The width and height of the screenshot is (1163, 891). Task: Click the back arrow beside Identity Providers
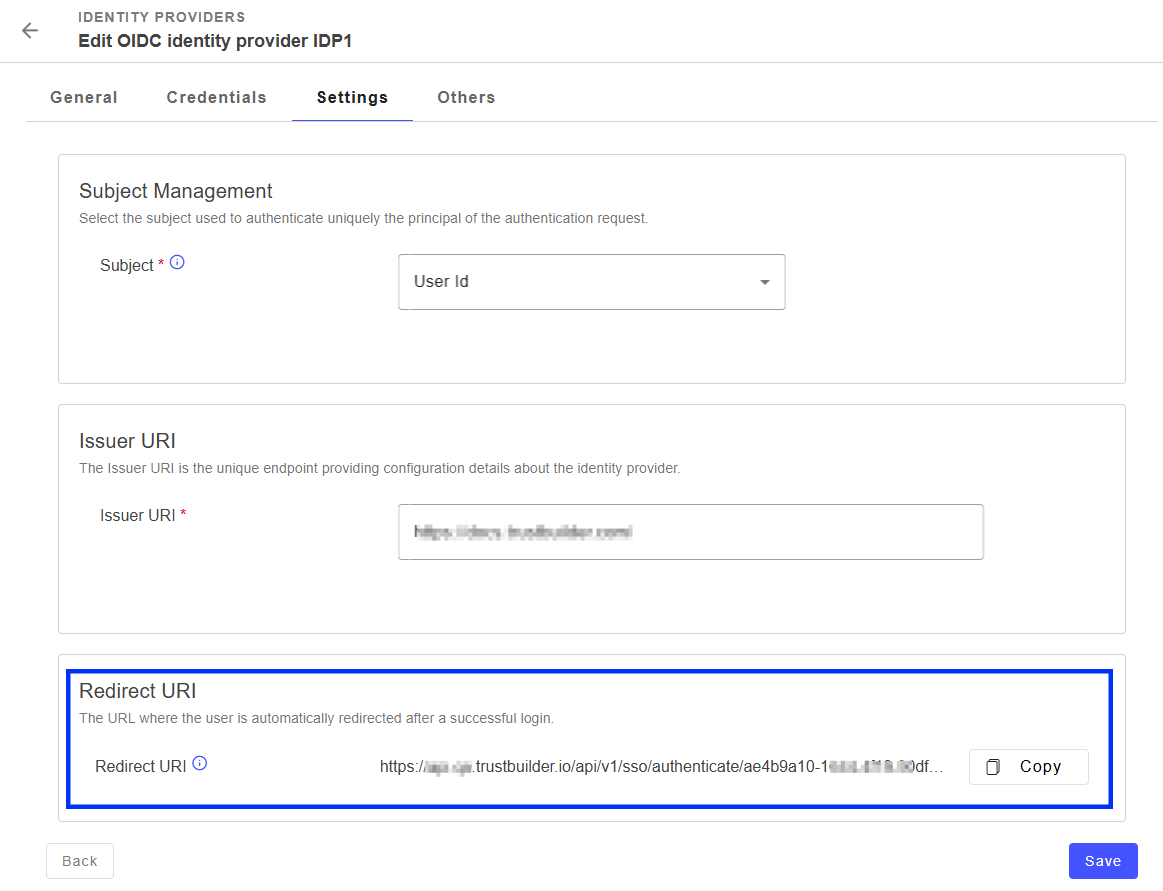30,30
